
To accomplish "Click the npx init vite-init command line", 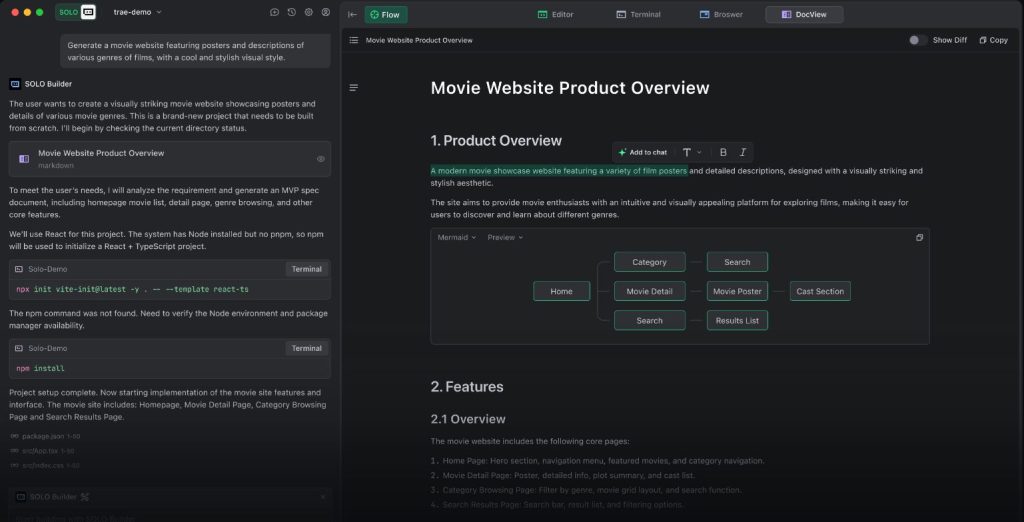I will [133, 289].
